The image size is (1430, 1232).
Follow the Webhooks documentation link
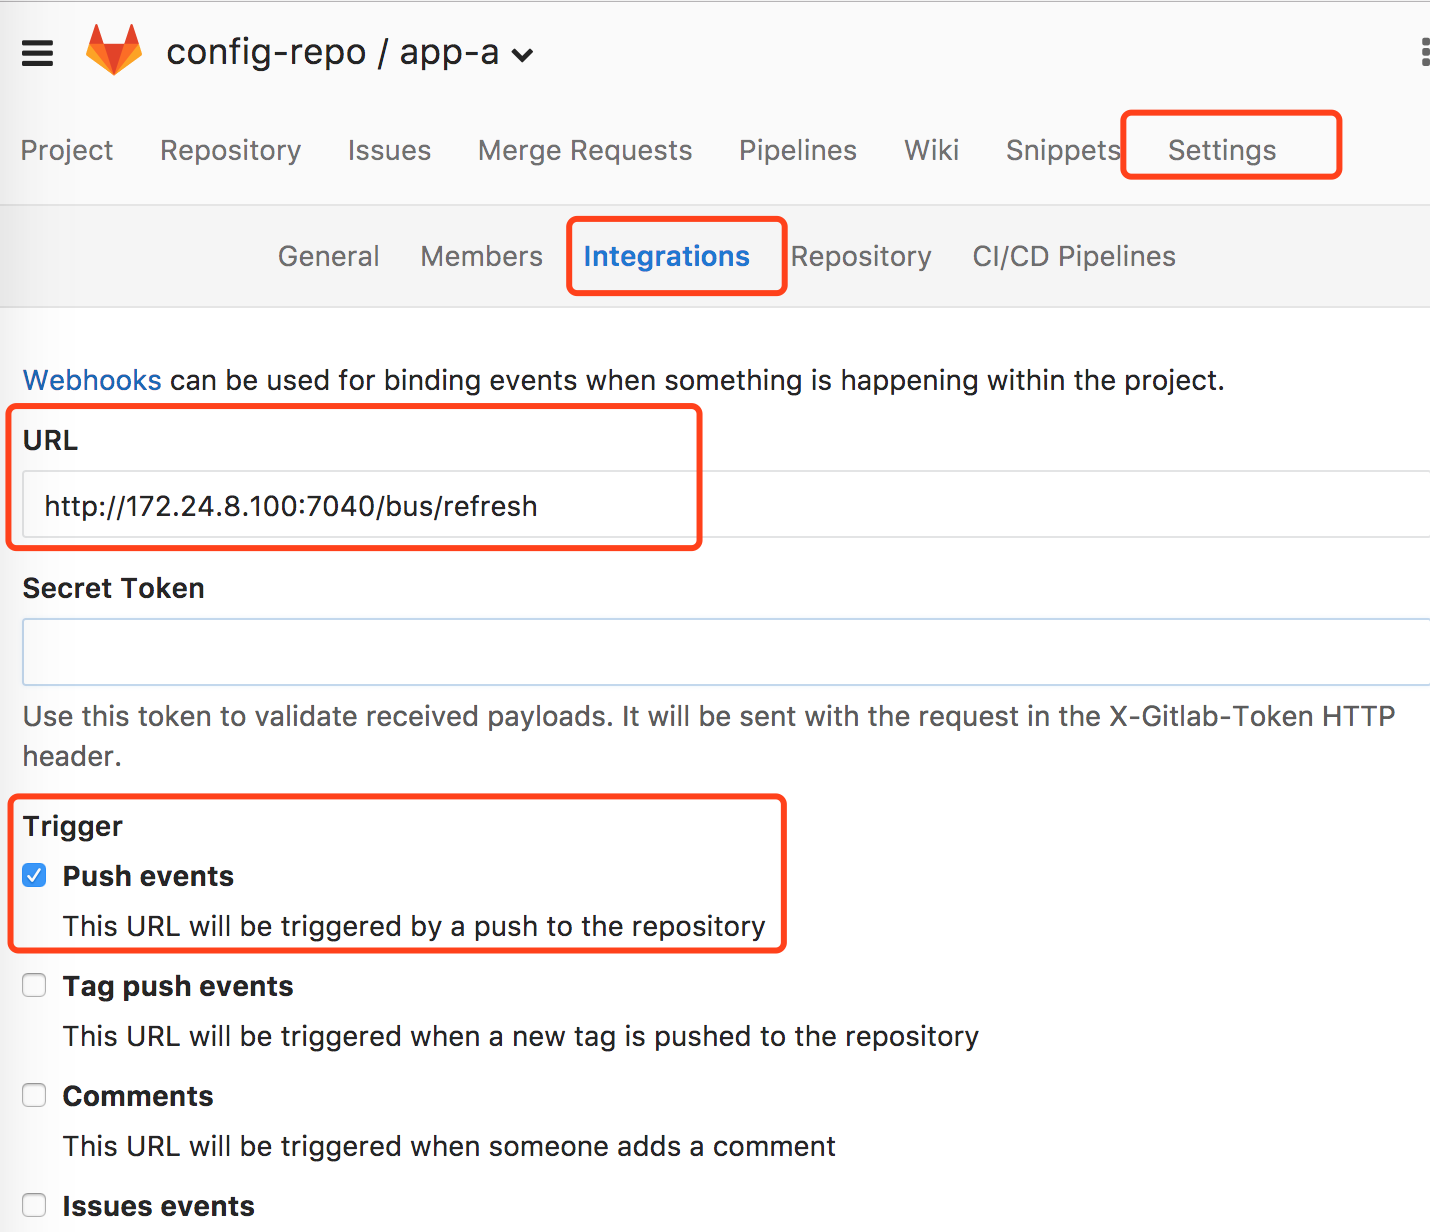(92, 380)
